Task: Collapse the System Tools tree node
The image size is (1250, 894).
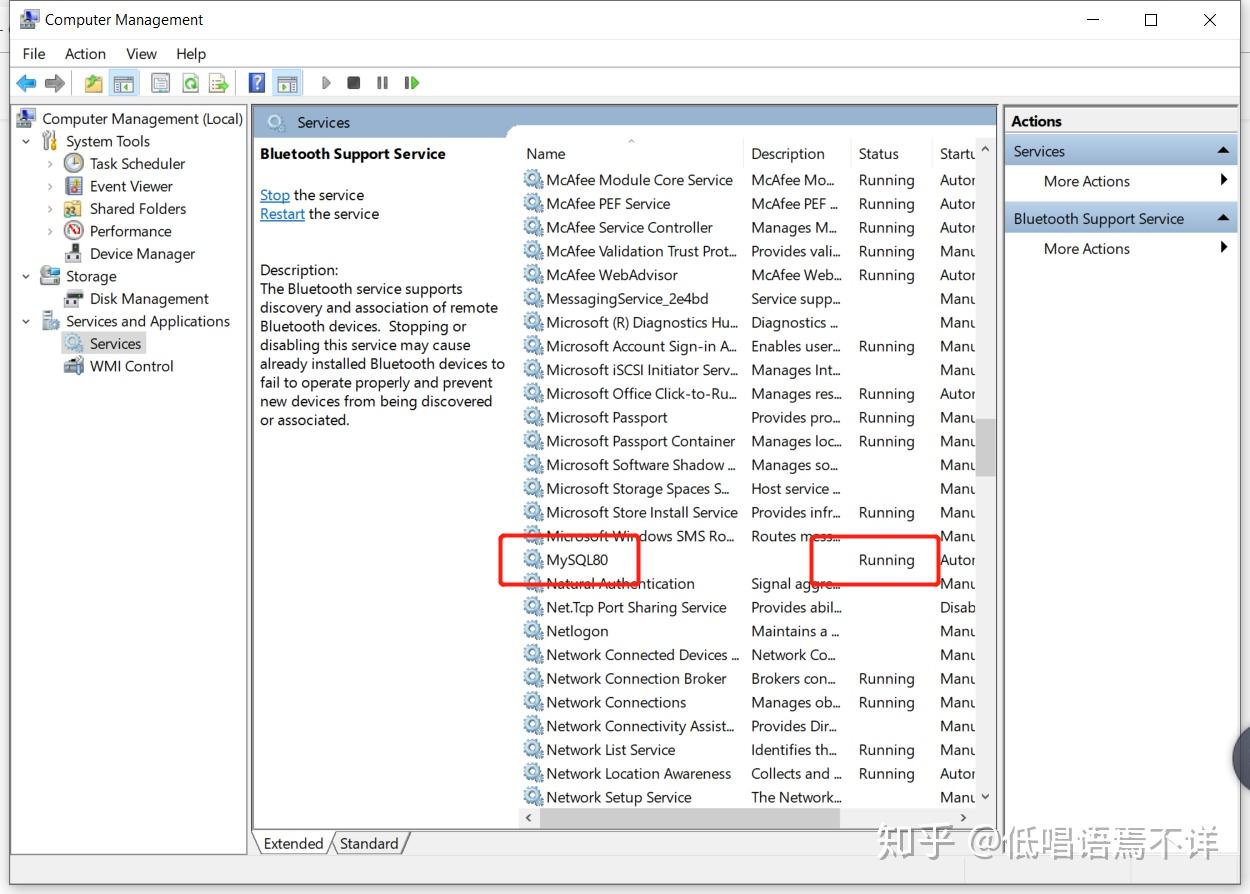Action: pos(26,141)
